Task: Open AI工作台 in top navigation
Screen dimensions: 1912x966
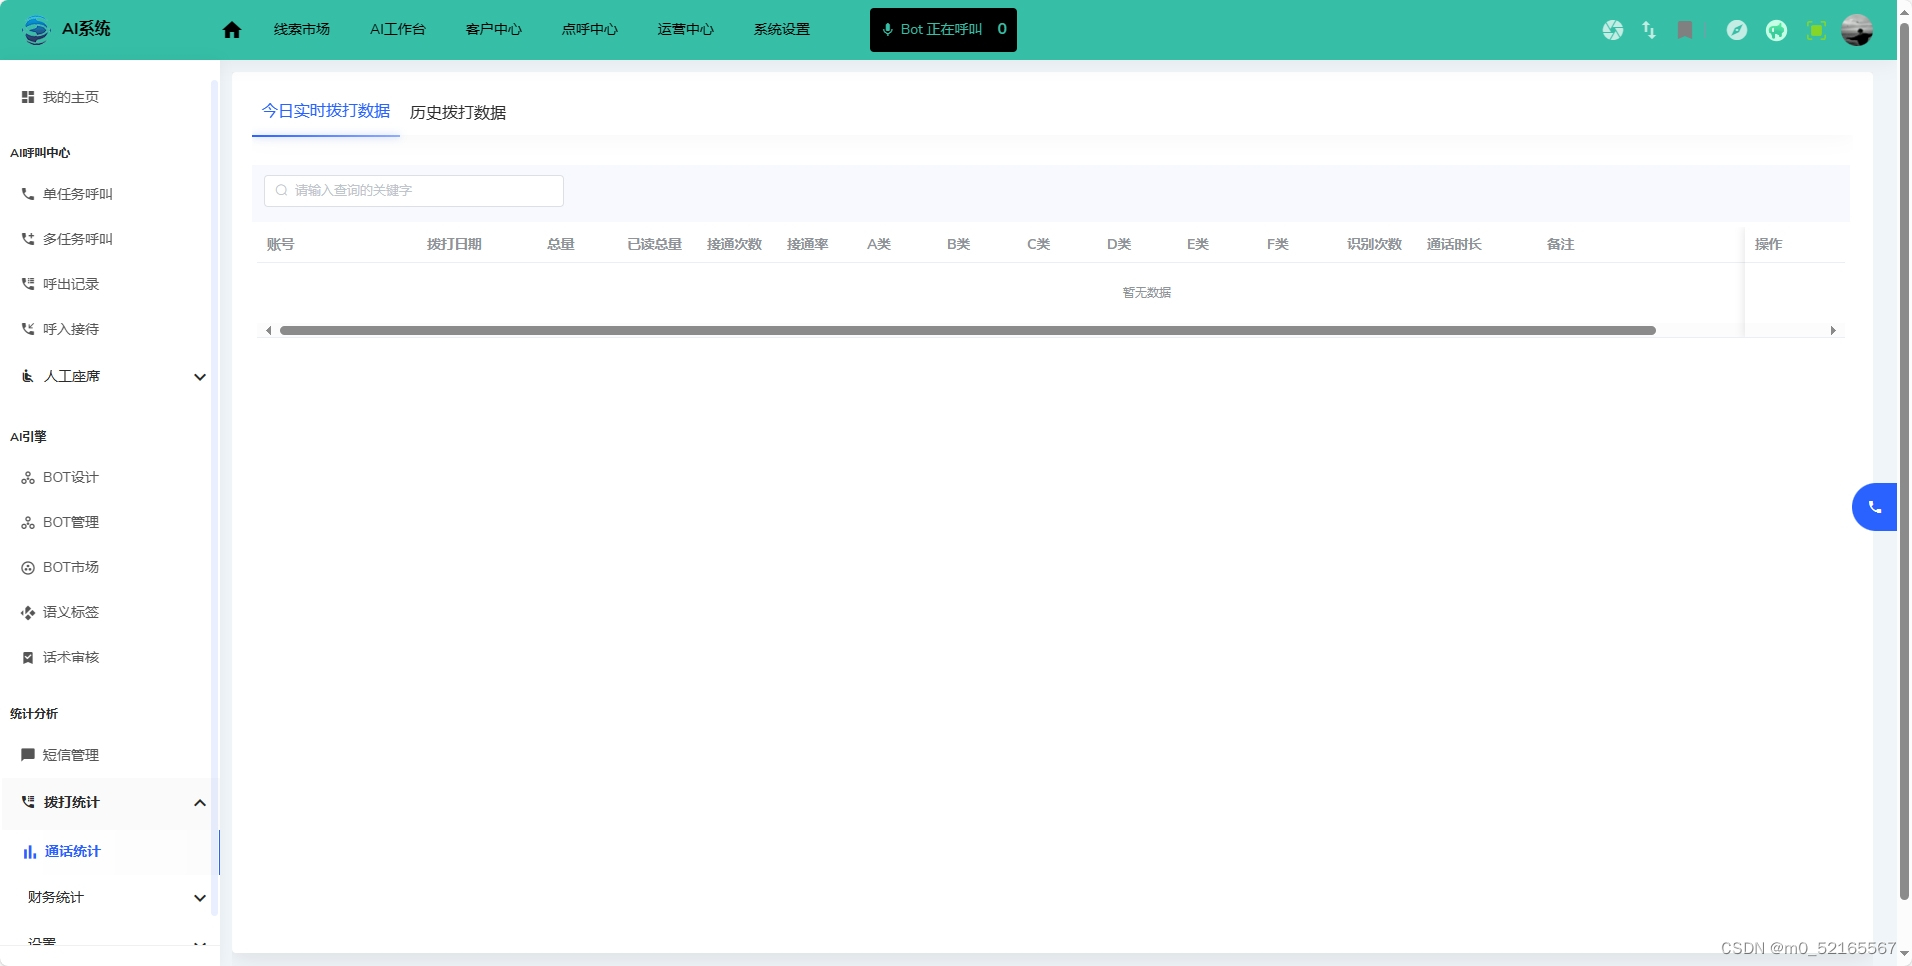Action: point(398,30)
